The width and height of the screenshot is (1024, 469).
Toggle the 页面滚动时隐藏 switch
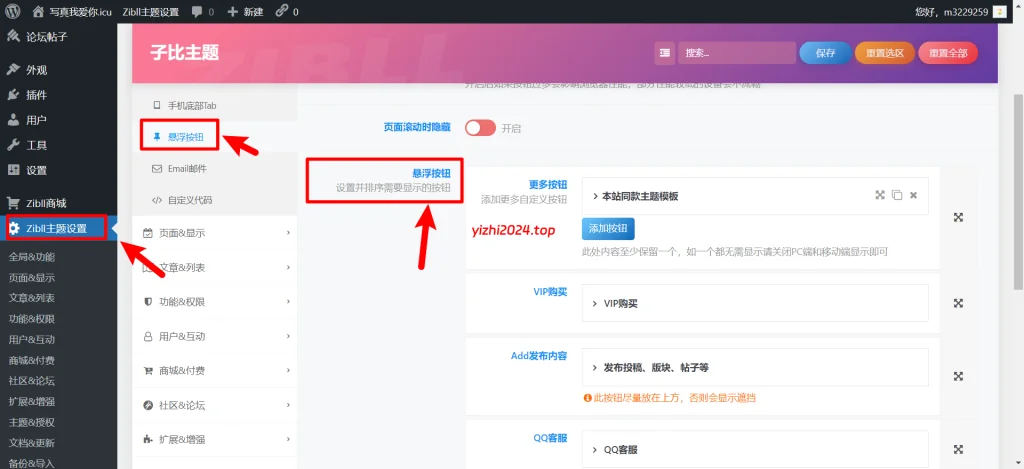(x=481, y=128)
